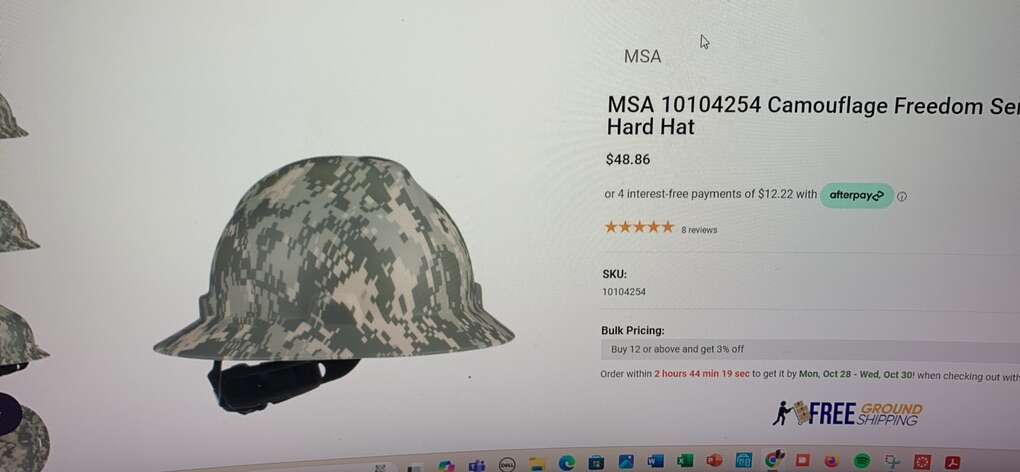Launch File Explorer from the taskbar
The width and height of the screenshot is (1020, 472).
(537, 464)
